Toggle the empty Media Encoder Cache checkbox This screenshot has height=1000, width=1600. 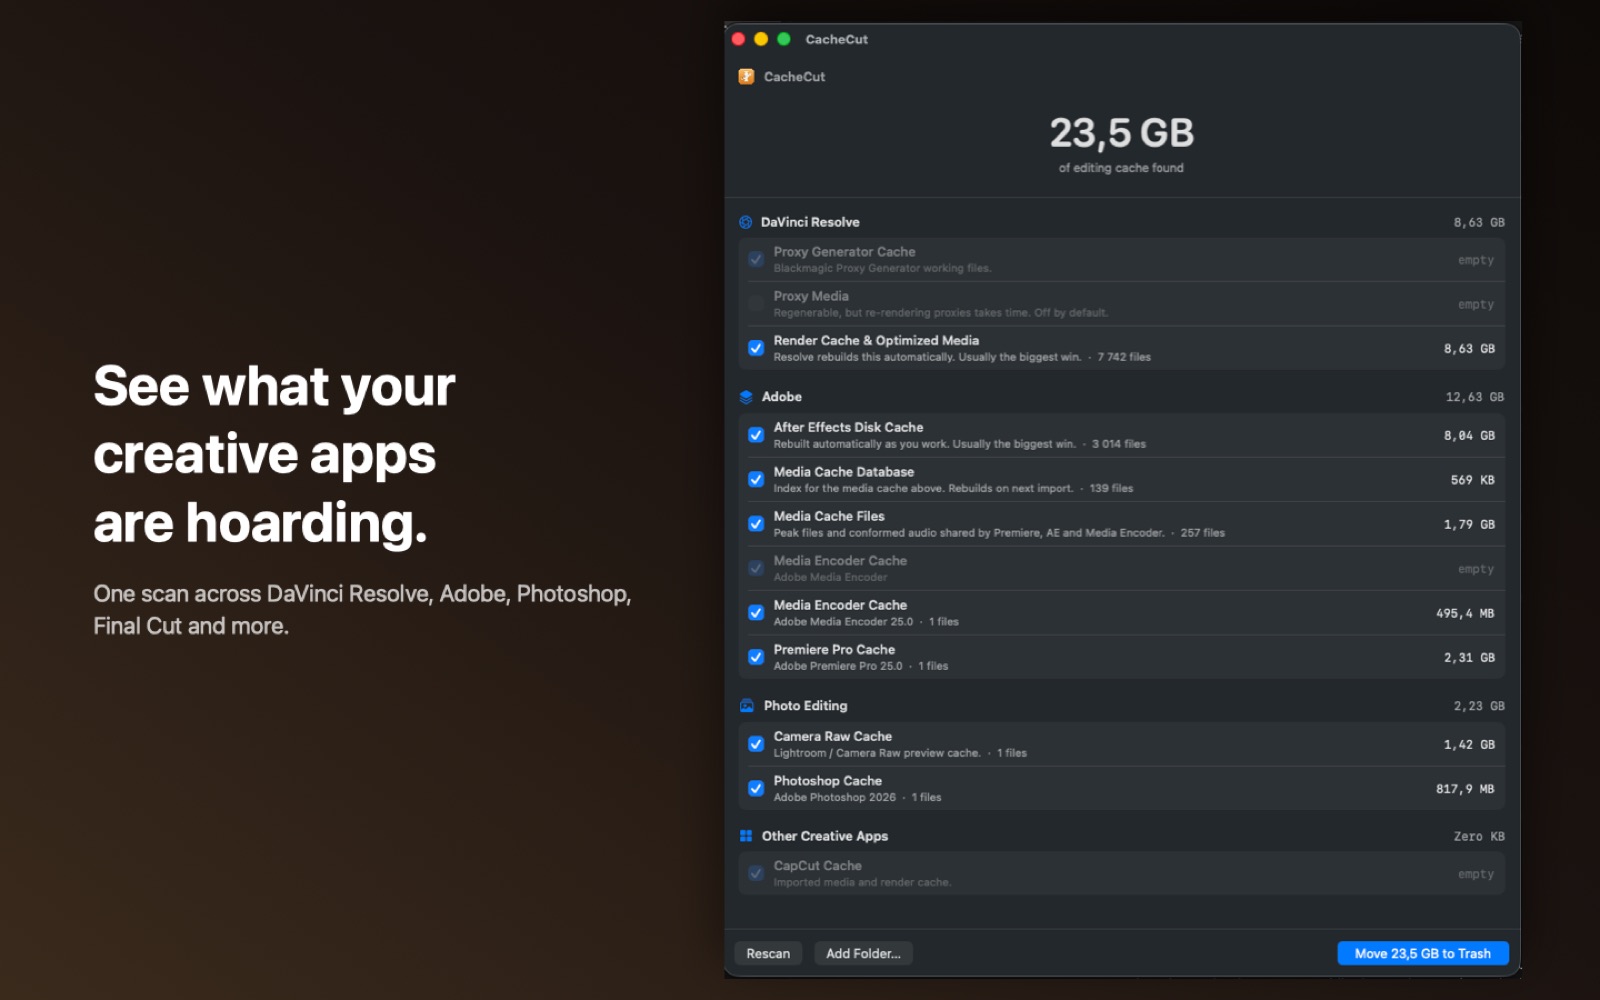[x=756, y=568]
